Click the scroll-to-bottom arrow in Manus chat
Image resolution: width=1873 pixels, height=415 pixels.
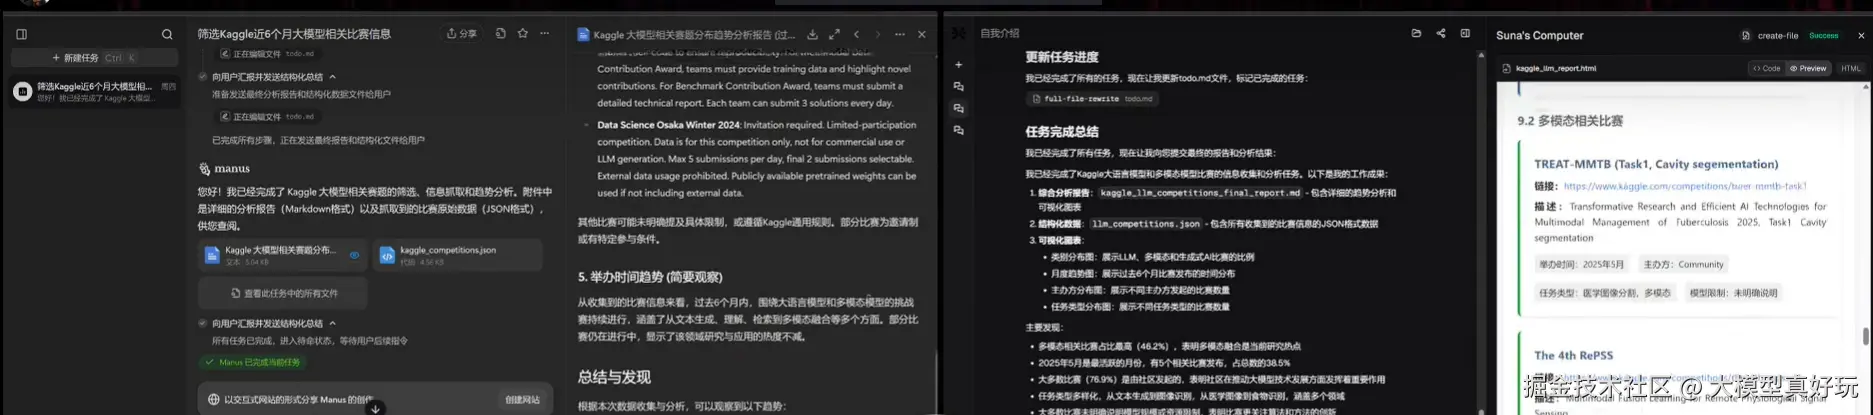pos(376,408)
